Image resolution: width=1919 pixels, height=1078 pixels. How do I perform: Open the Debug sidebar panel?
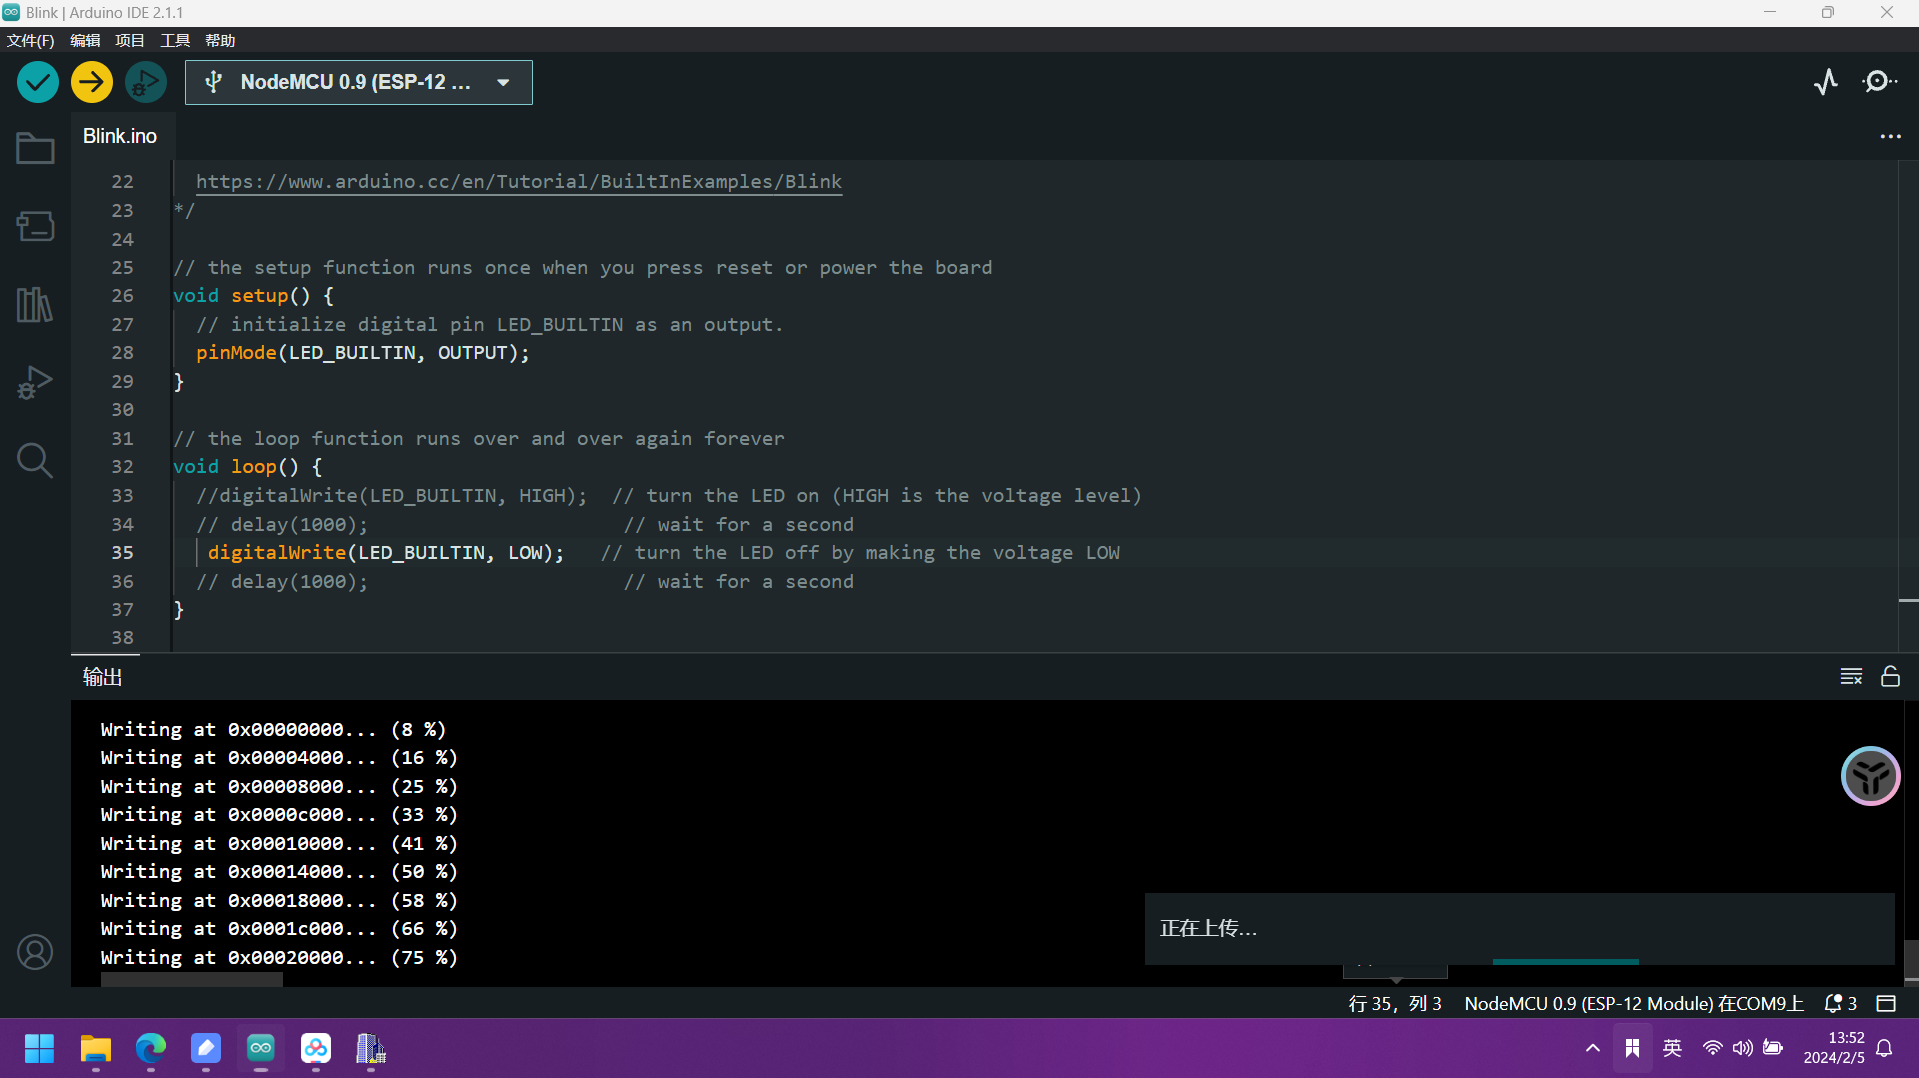[35, 382]
